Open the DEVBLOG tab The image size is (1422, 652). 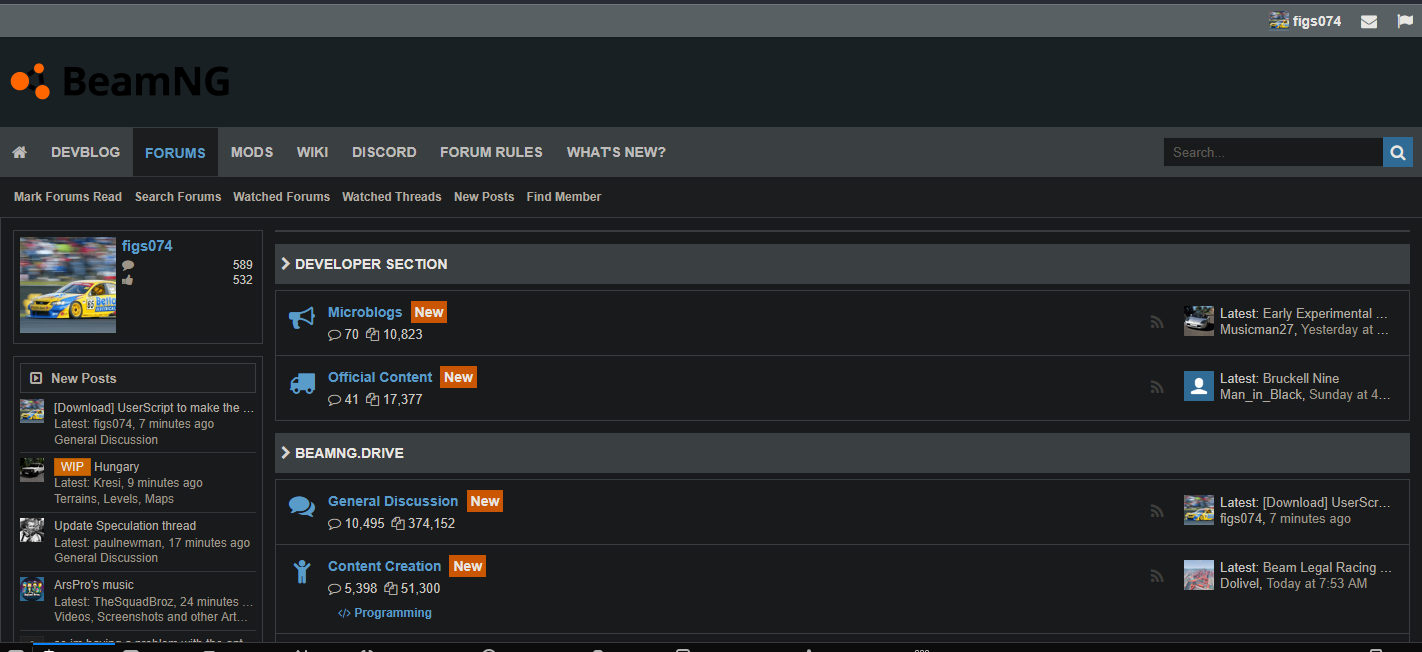86,152
